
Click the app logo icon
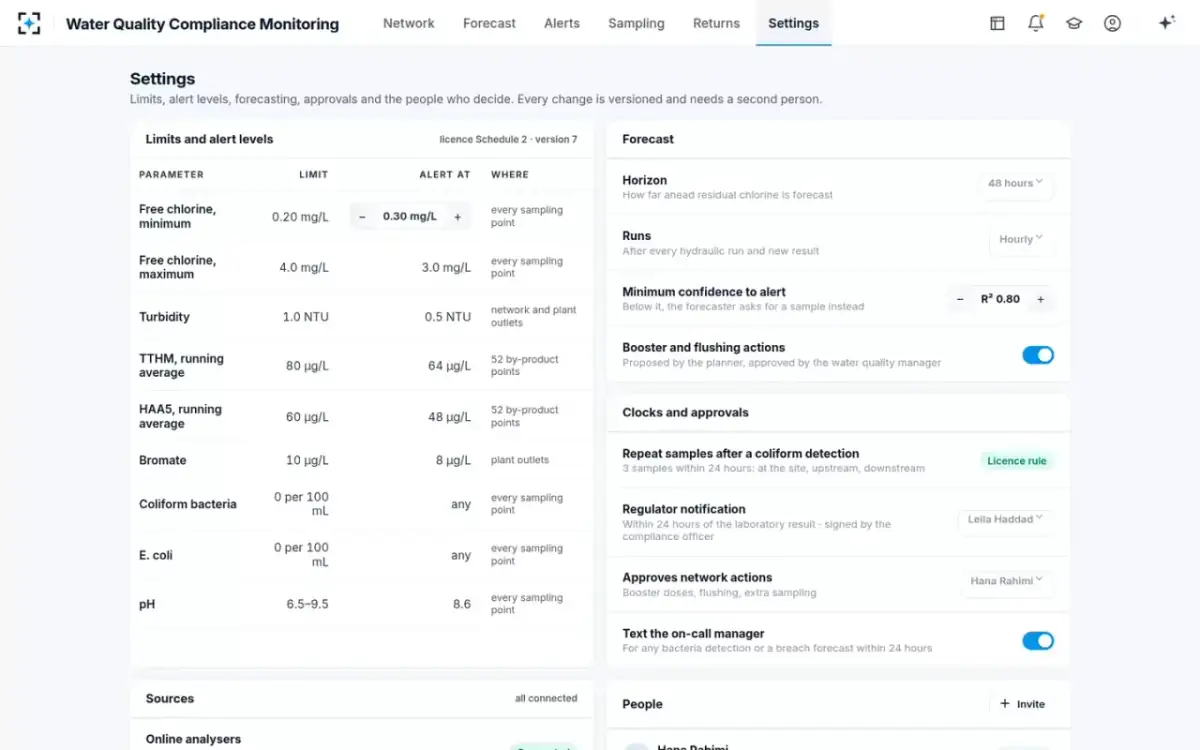29,23
